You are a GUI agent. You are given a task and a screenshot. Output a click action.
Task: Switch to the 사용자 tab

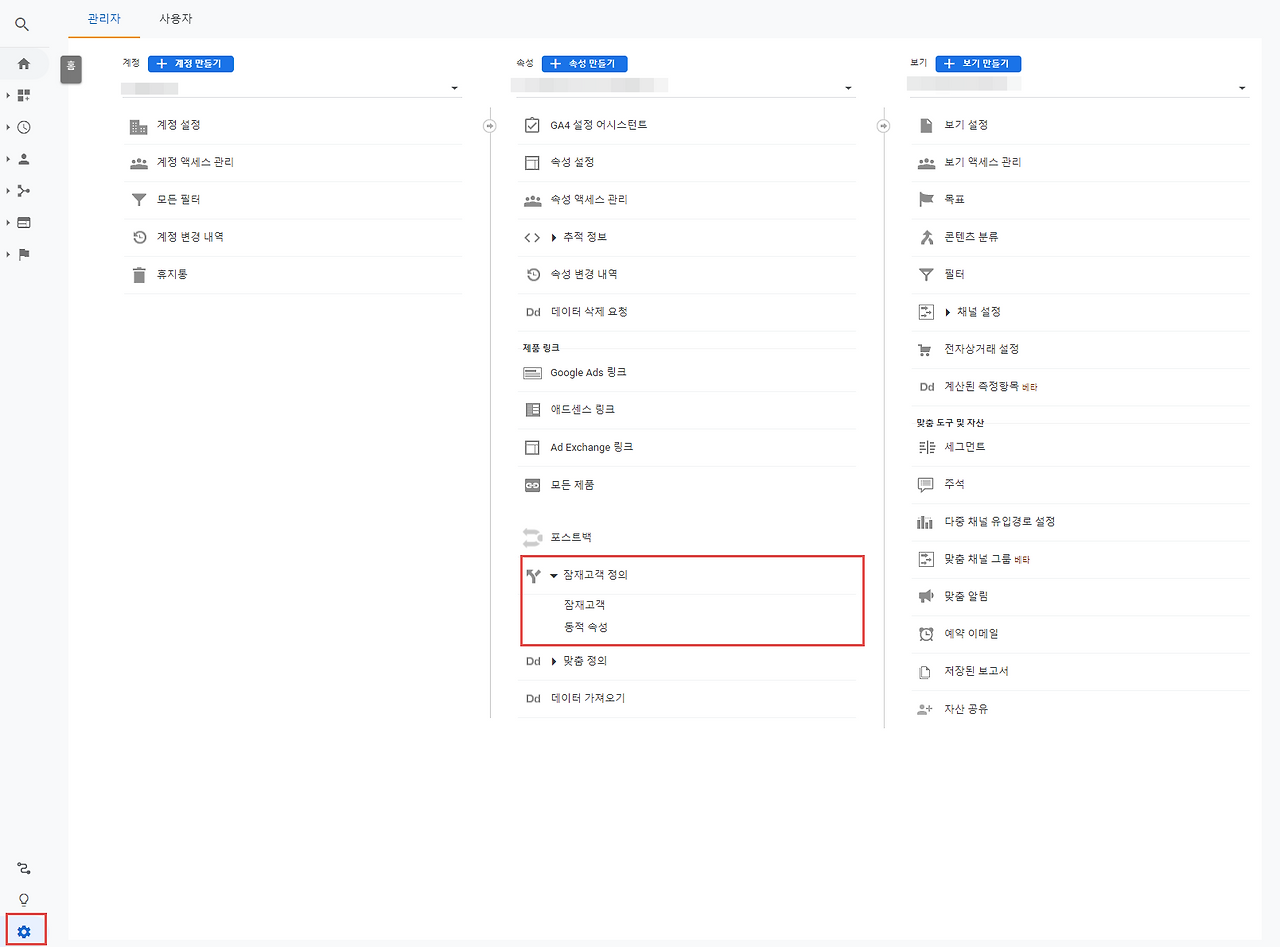click(x=175, y=19)
